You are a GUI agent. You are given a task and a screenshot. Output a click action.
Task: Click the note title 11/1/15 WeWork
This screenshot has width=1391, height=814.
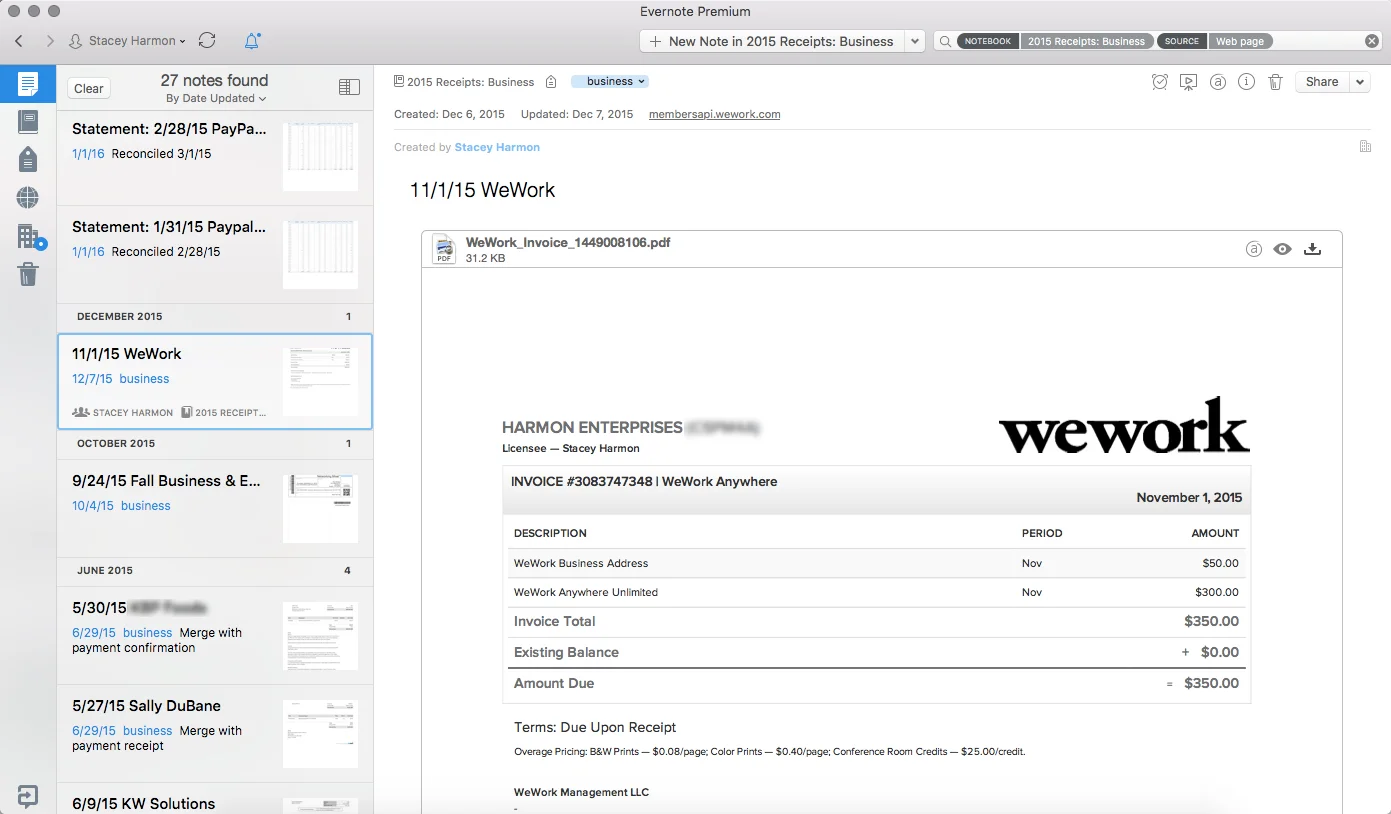[x=482, y=190]
